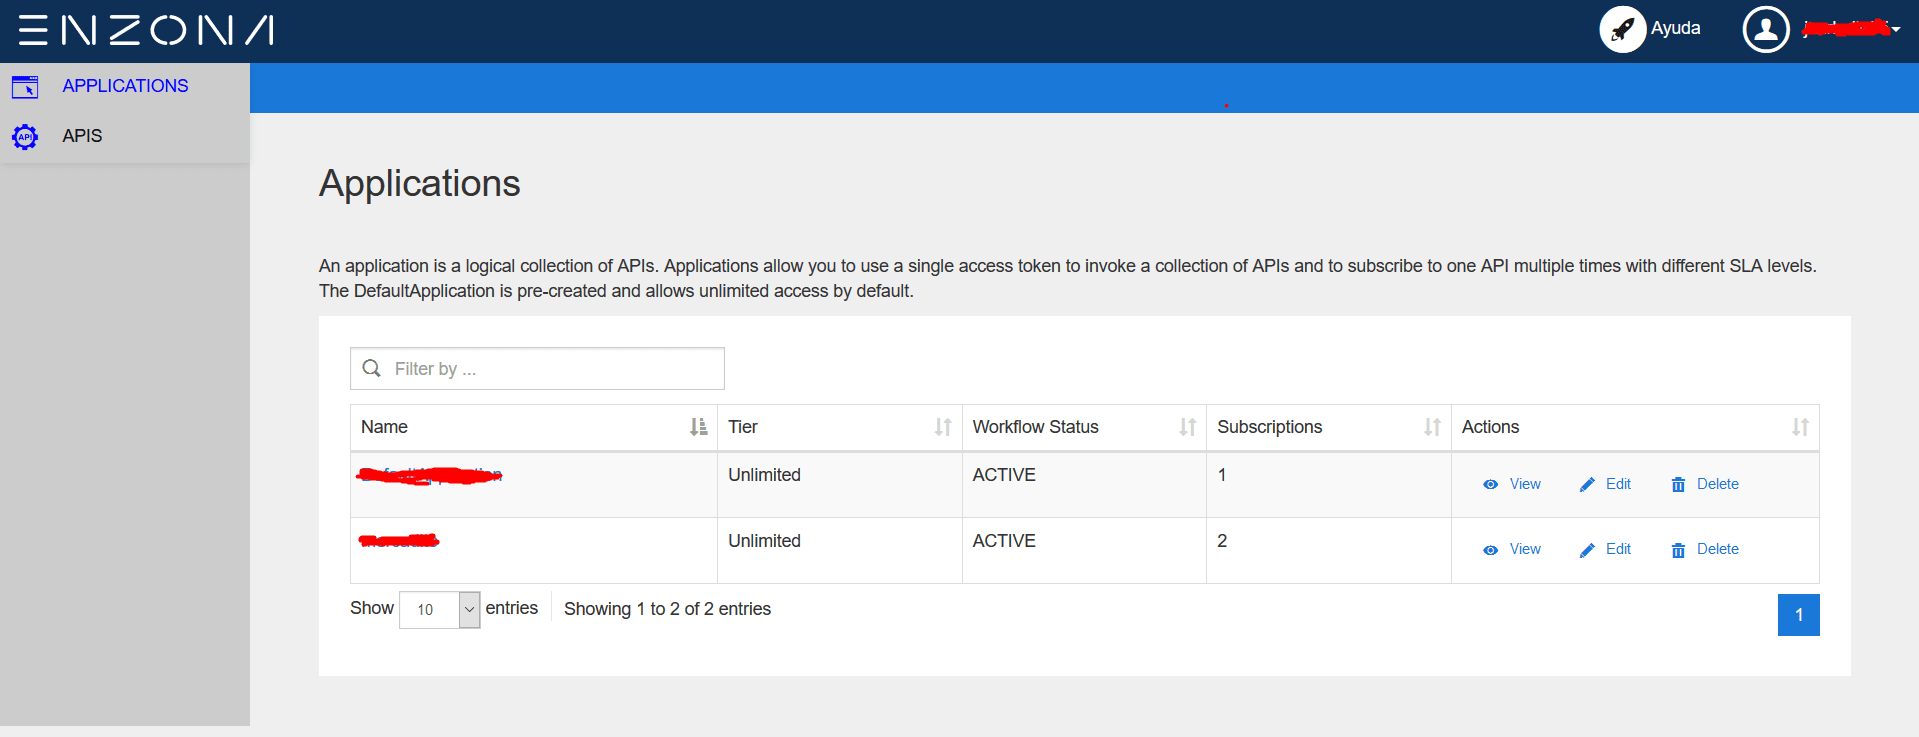Viewport: 1919px width, 737px height.
Task: Open the Show entries count dropdown
Action: 440,610
